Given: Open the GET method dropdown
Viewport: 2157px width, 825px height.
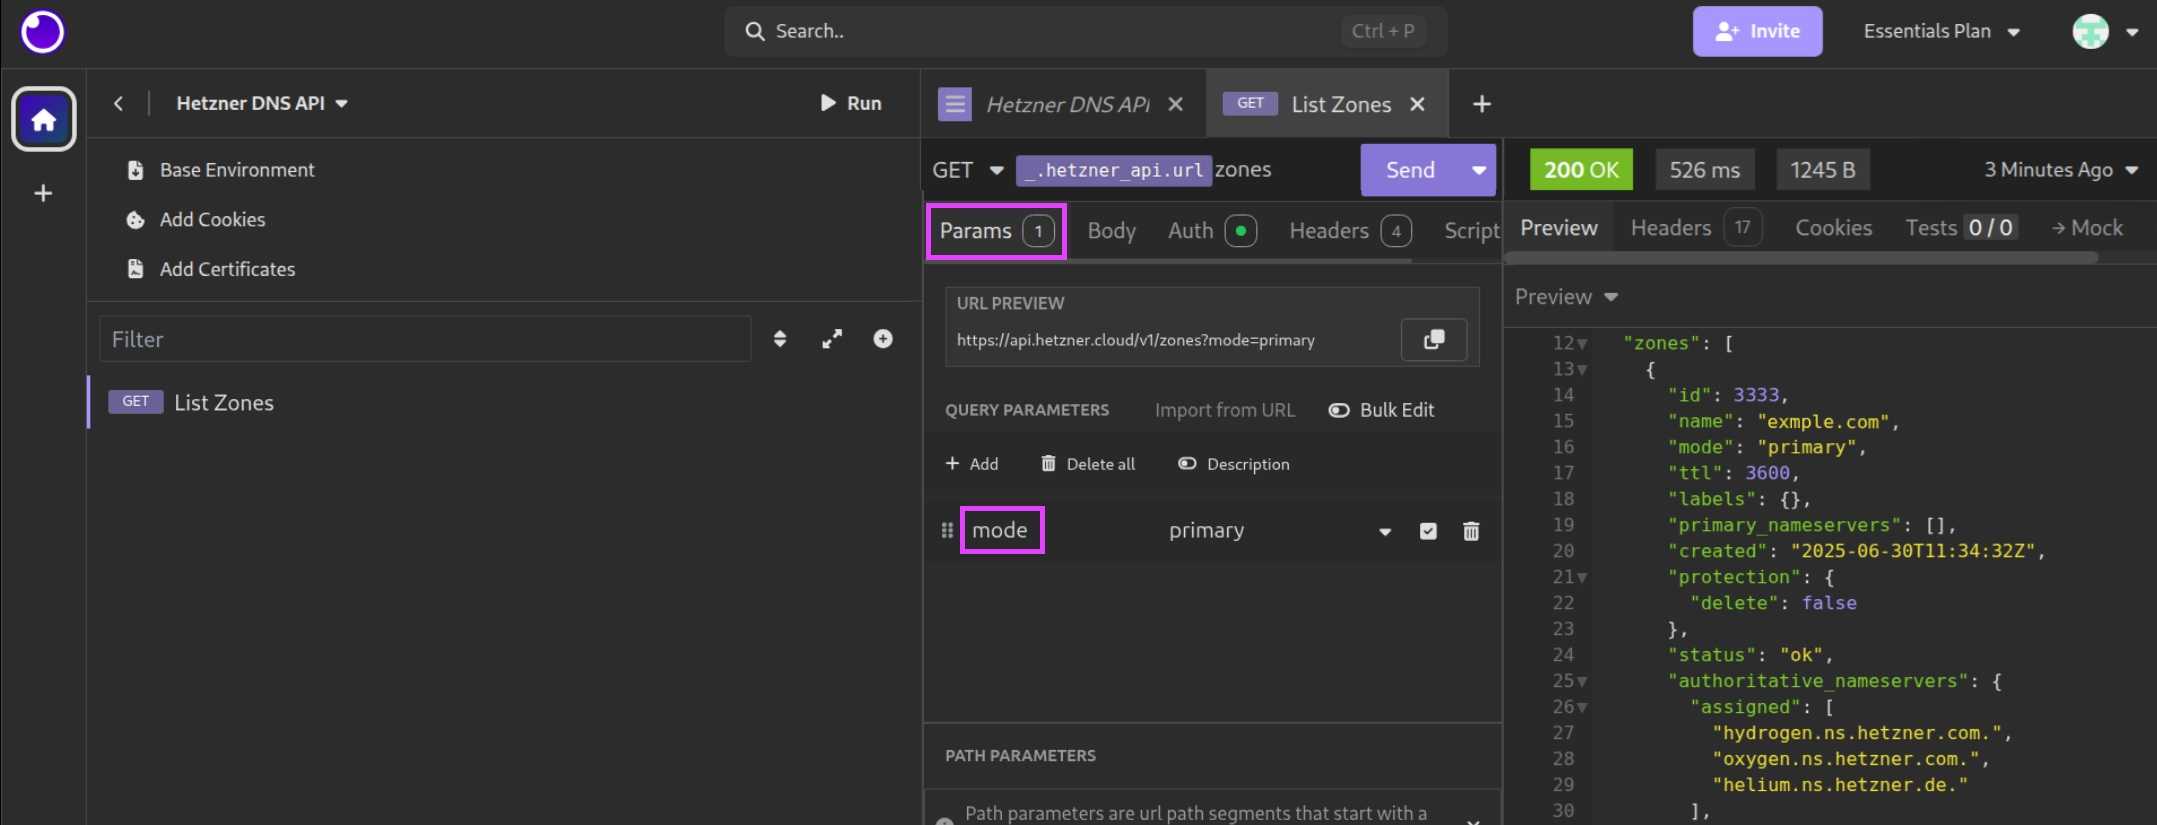Looking at the screenshot, I should coord(967,170).
